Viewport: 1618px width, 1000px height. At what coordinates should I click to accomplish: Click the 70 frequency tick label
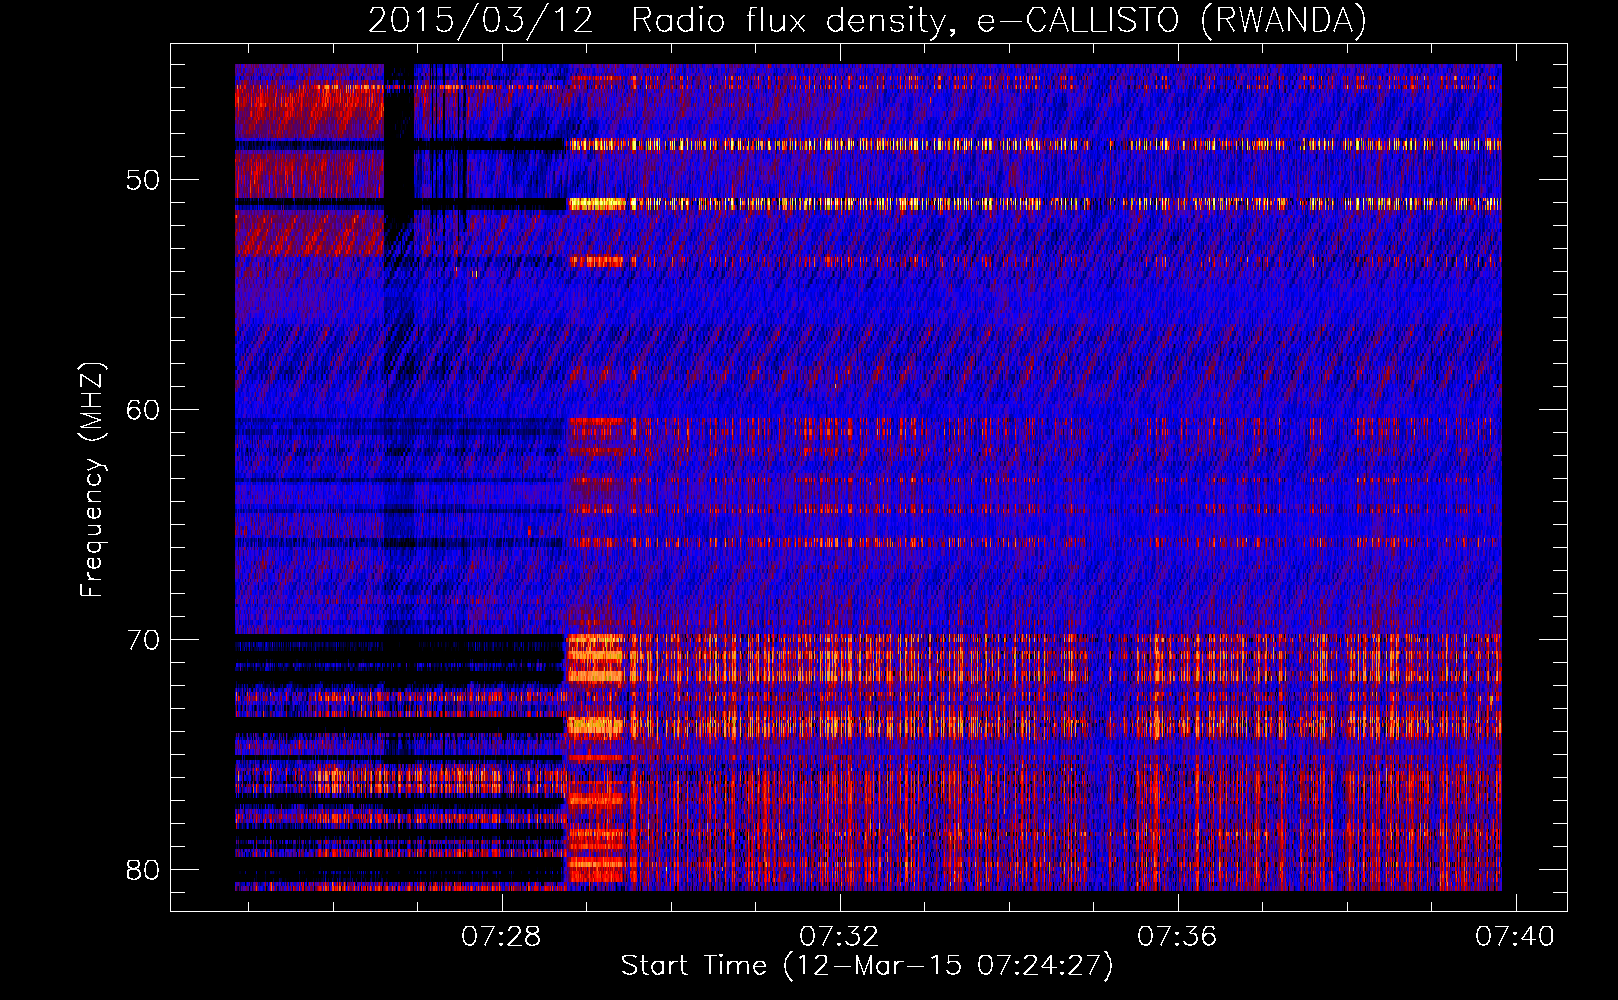pos(143,640)
